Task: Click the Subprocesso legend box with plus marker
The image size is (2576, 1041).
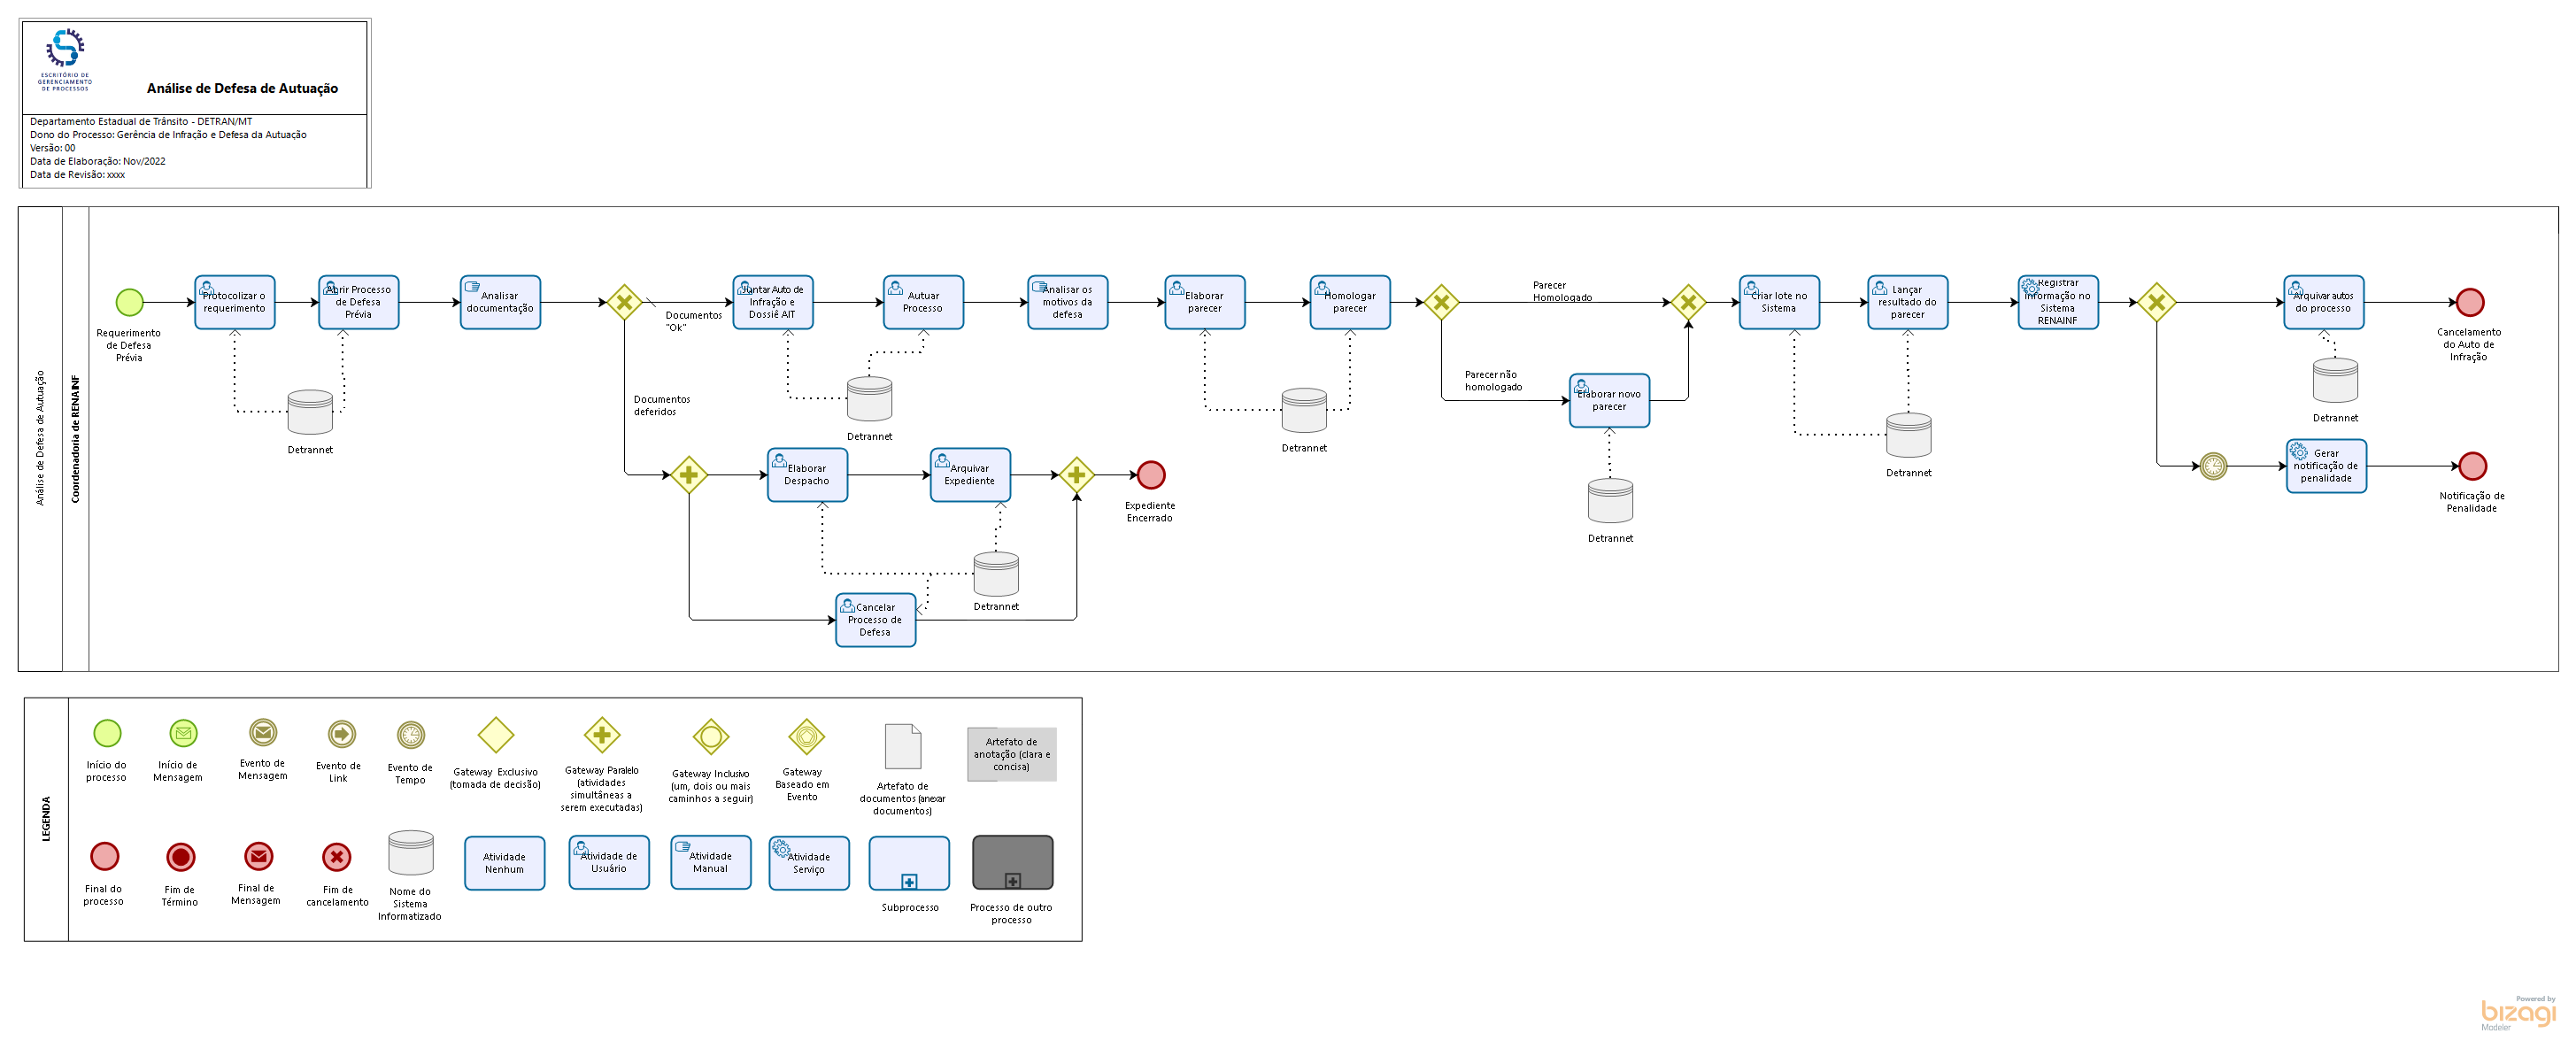Action: point(909,863)
